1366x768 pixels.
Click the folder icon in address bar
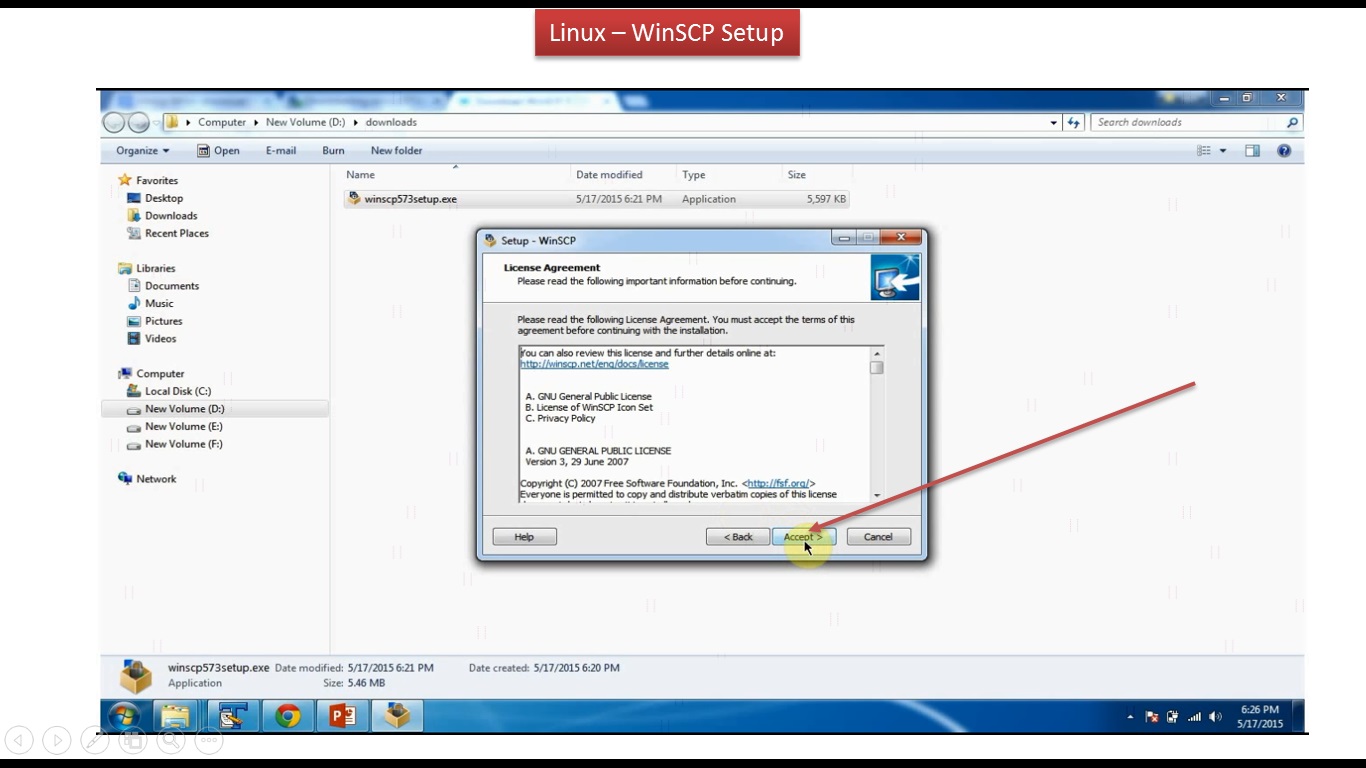click(172, 122)
